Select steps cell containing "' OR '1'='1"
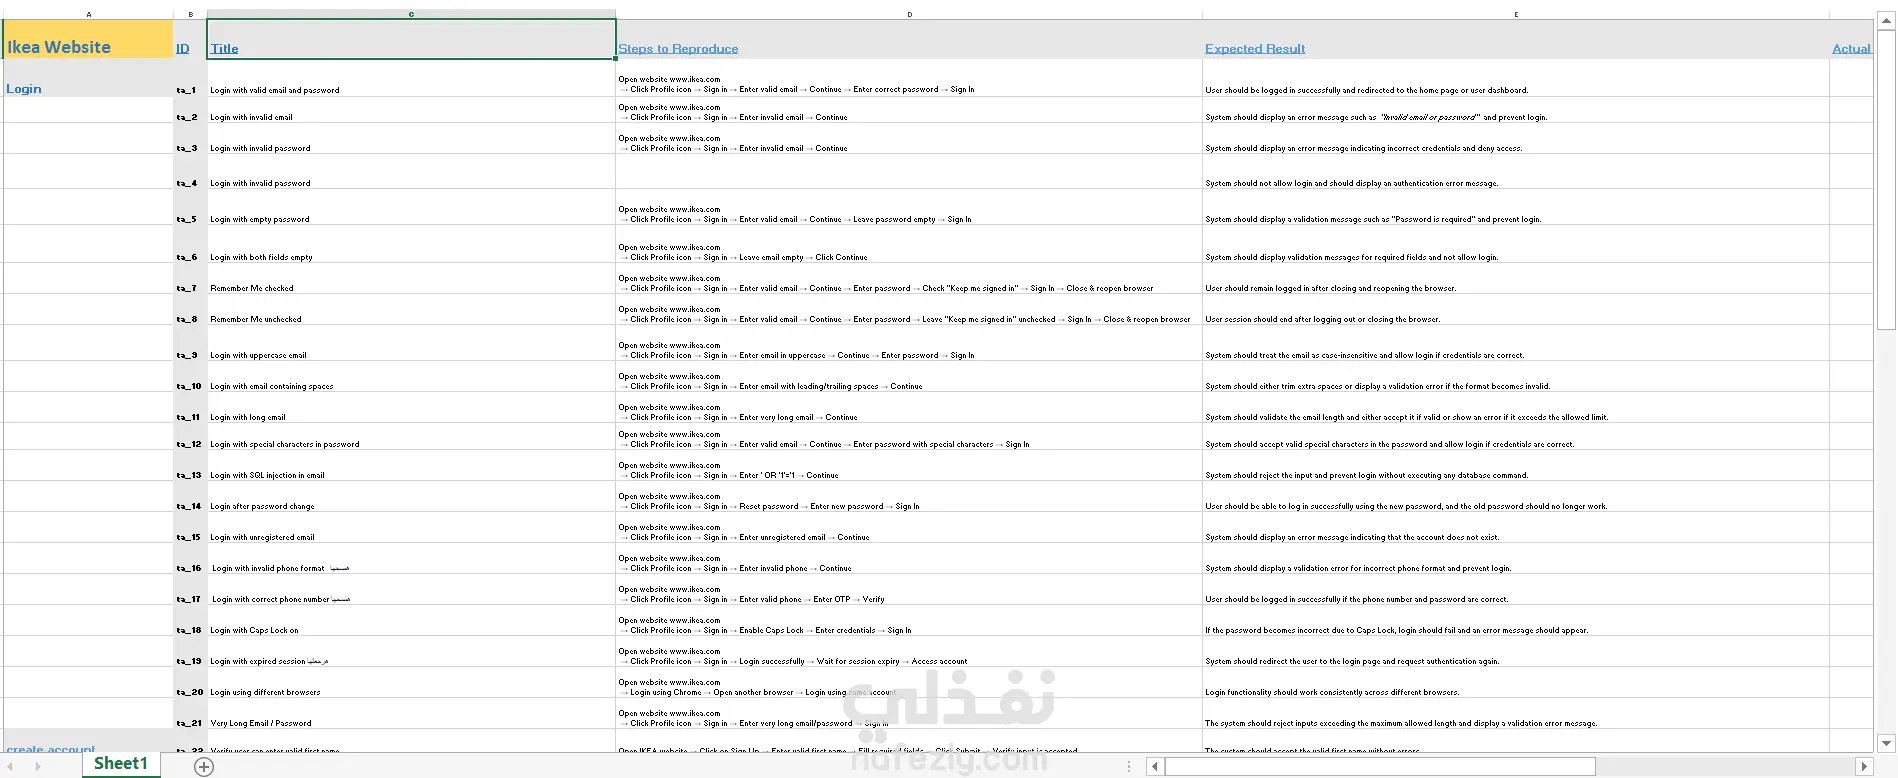This screenshot has width=1898, height=778. pos(909,465)
